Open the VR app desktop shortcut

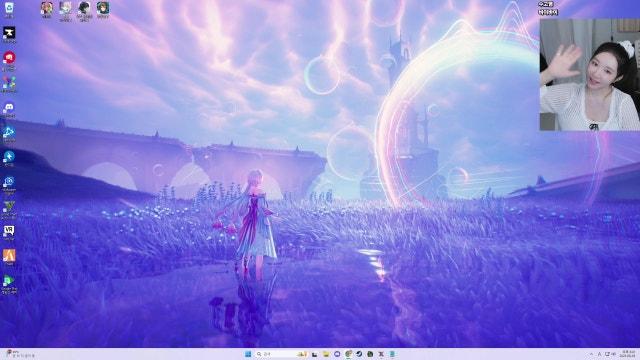click(9, 232)
